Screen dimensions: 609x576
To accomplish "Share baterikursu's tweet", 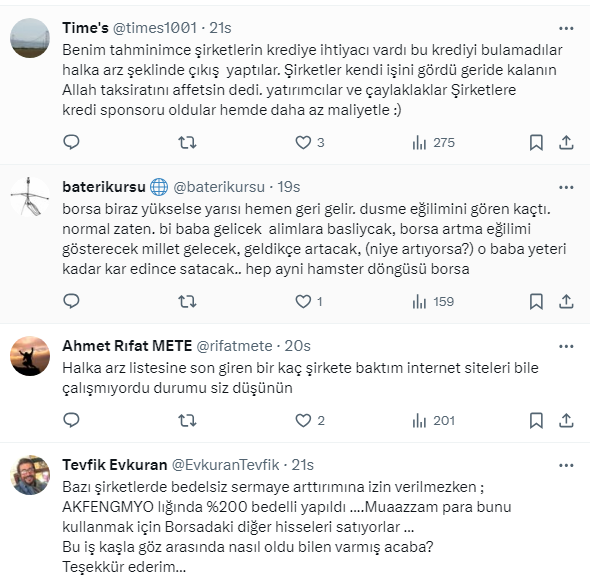I will click(x=566, y=301).
